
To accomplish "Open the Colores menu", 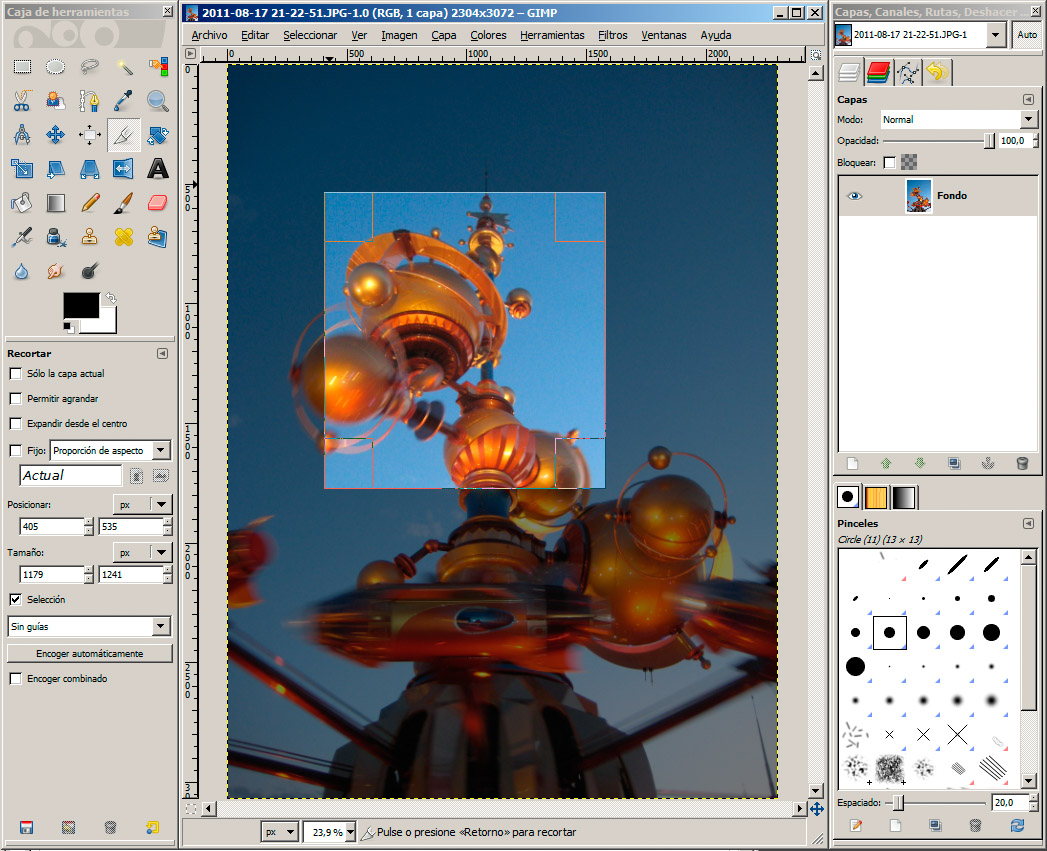I will point(488,35).
